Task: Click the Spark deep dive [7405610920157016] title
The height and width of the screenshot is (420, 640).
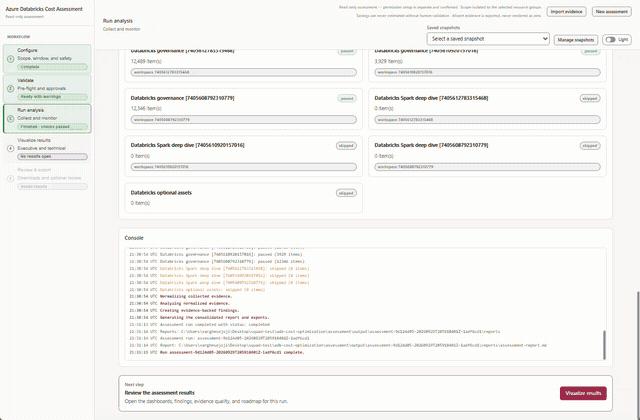Action: (187, 145)
